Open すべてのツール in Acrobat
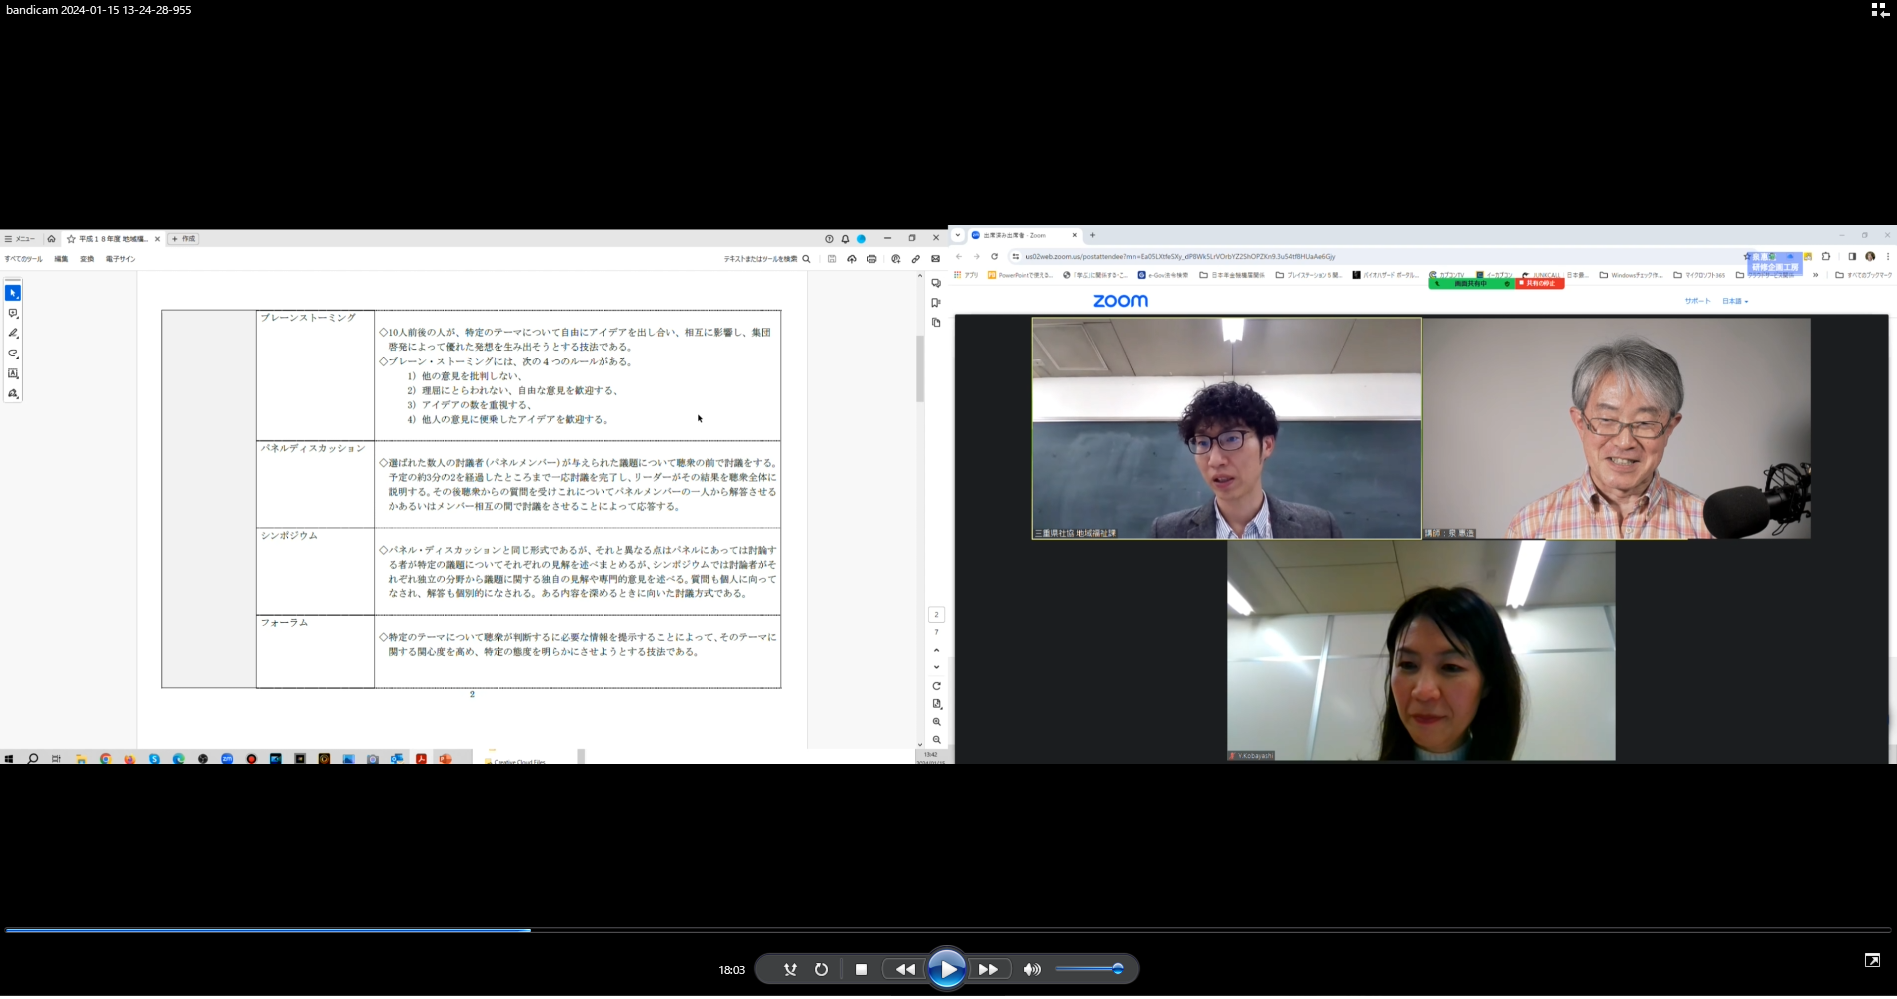1897x999 pixels. pyautogui.click(x=23, y=259)
